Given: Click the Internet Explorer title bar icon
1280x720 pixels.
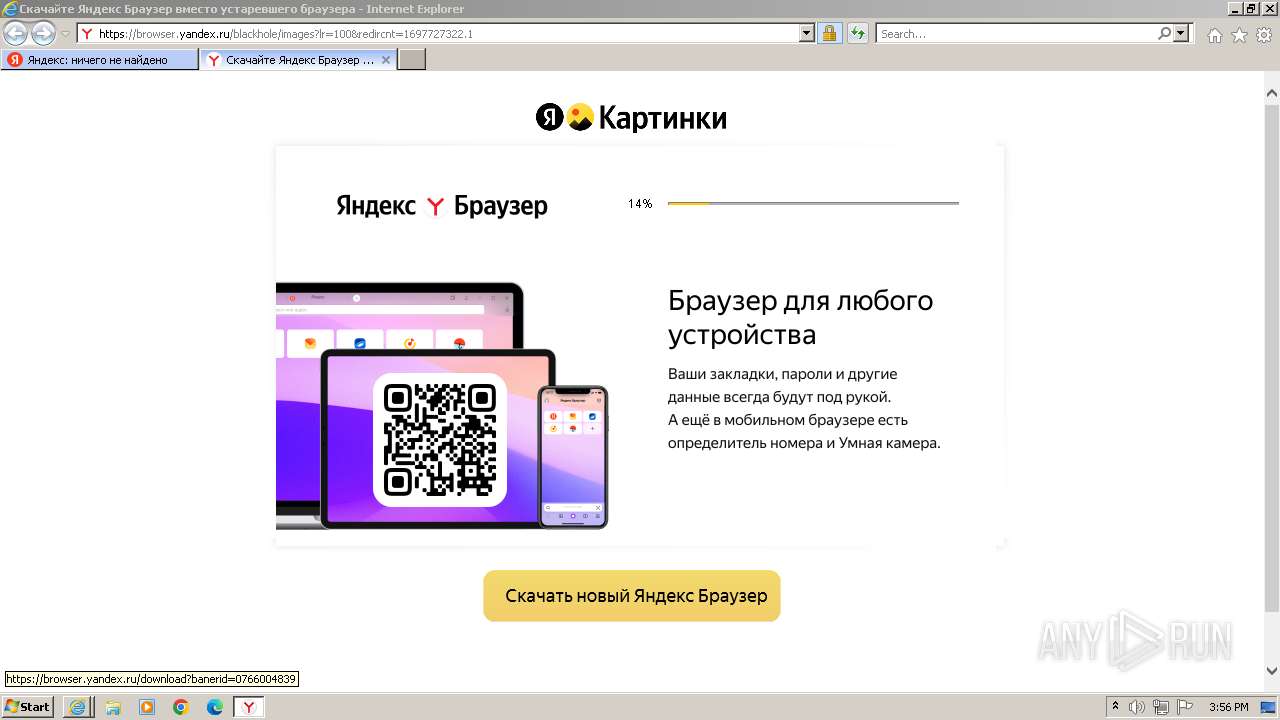Looking at the screenshot, I should pyautogui.click(x=10, y=9).
